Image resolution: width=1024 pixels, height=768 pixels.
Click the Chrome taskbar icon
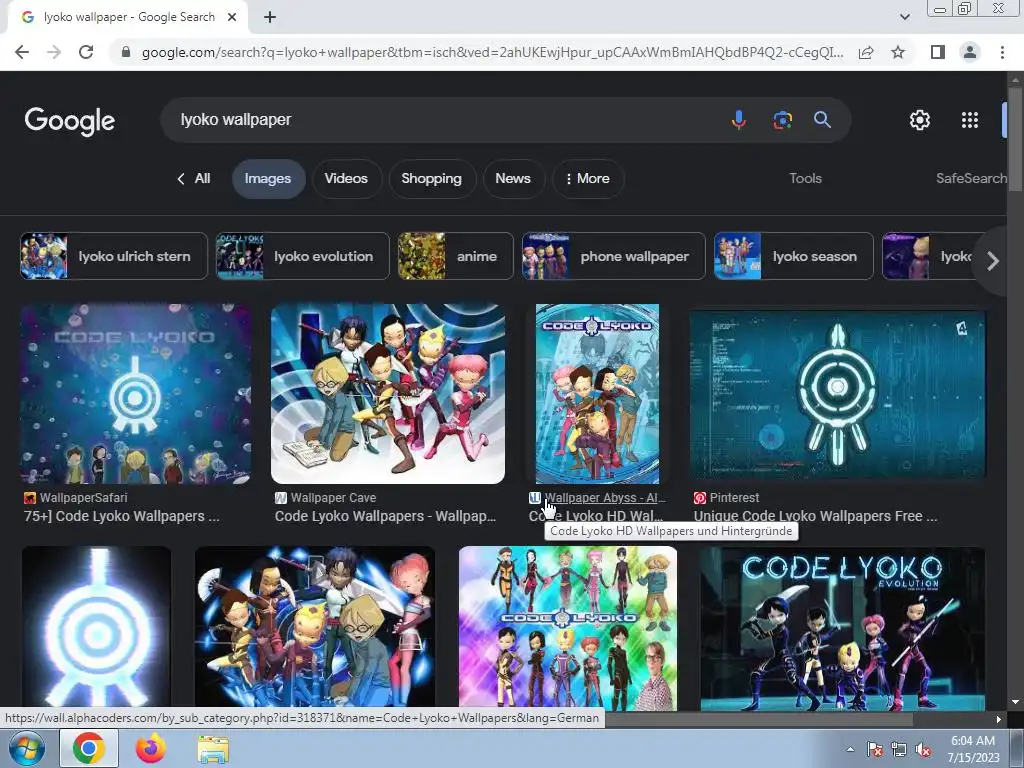(x=89, y=748)
